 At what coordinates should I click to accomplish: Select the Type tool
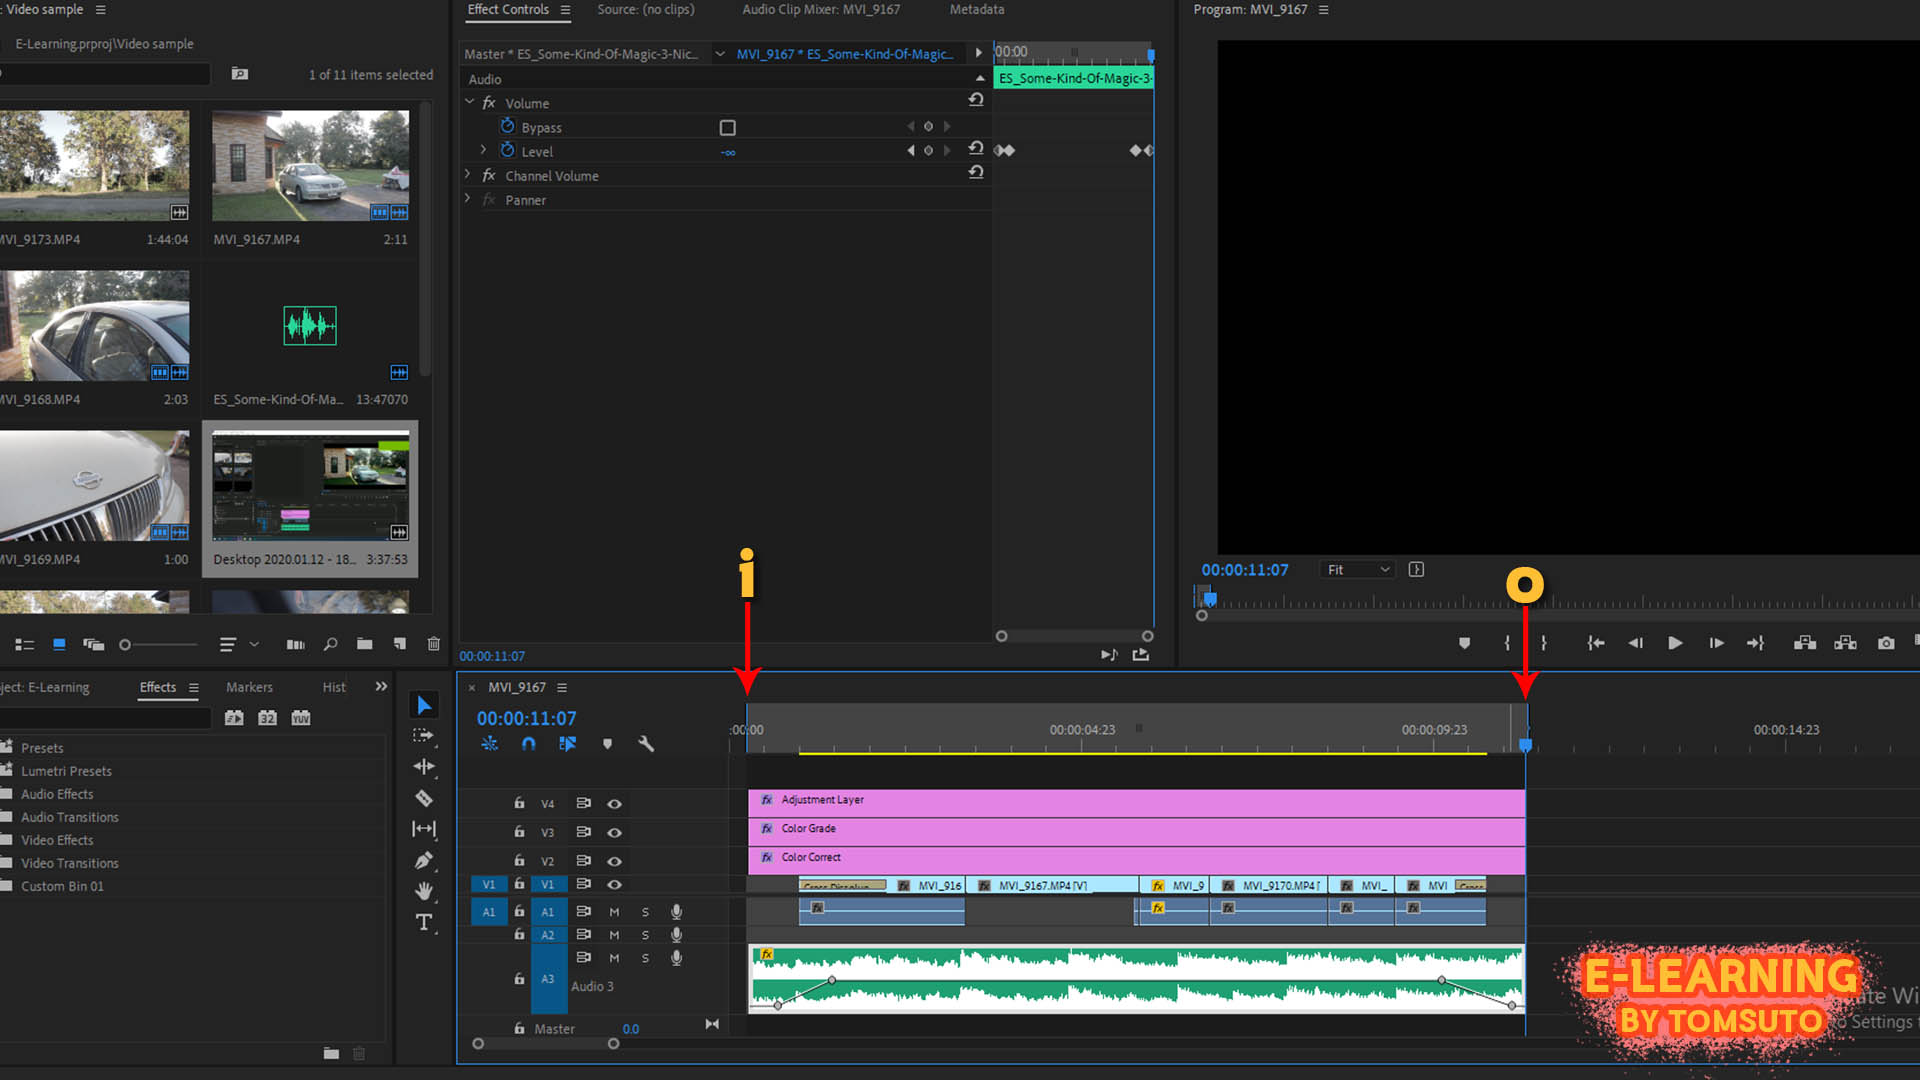(424, 922)
